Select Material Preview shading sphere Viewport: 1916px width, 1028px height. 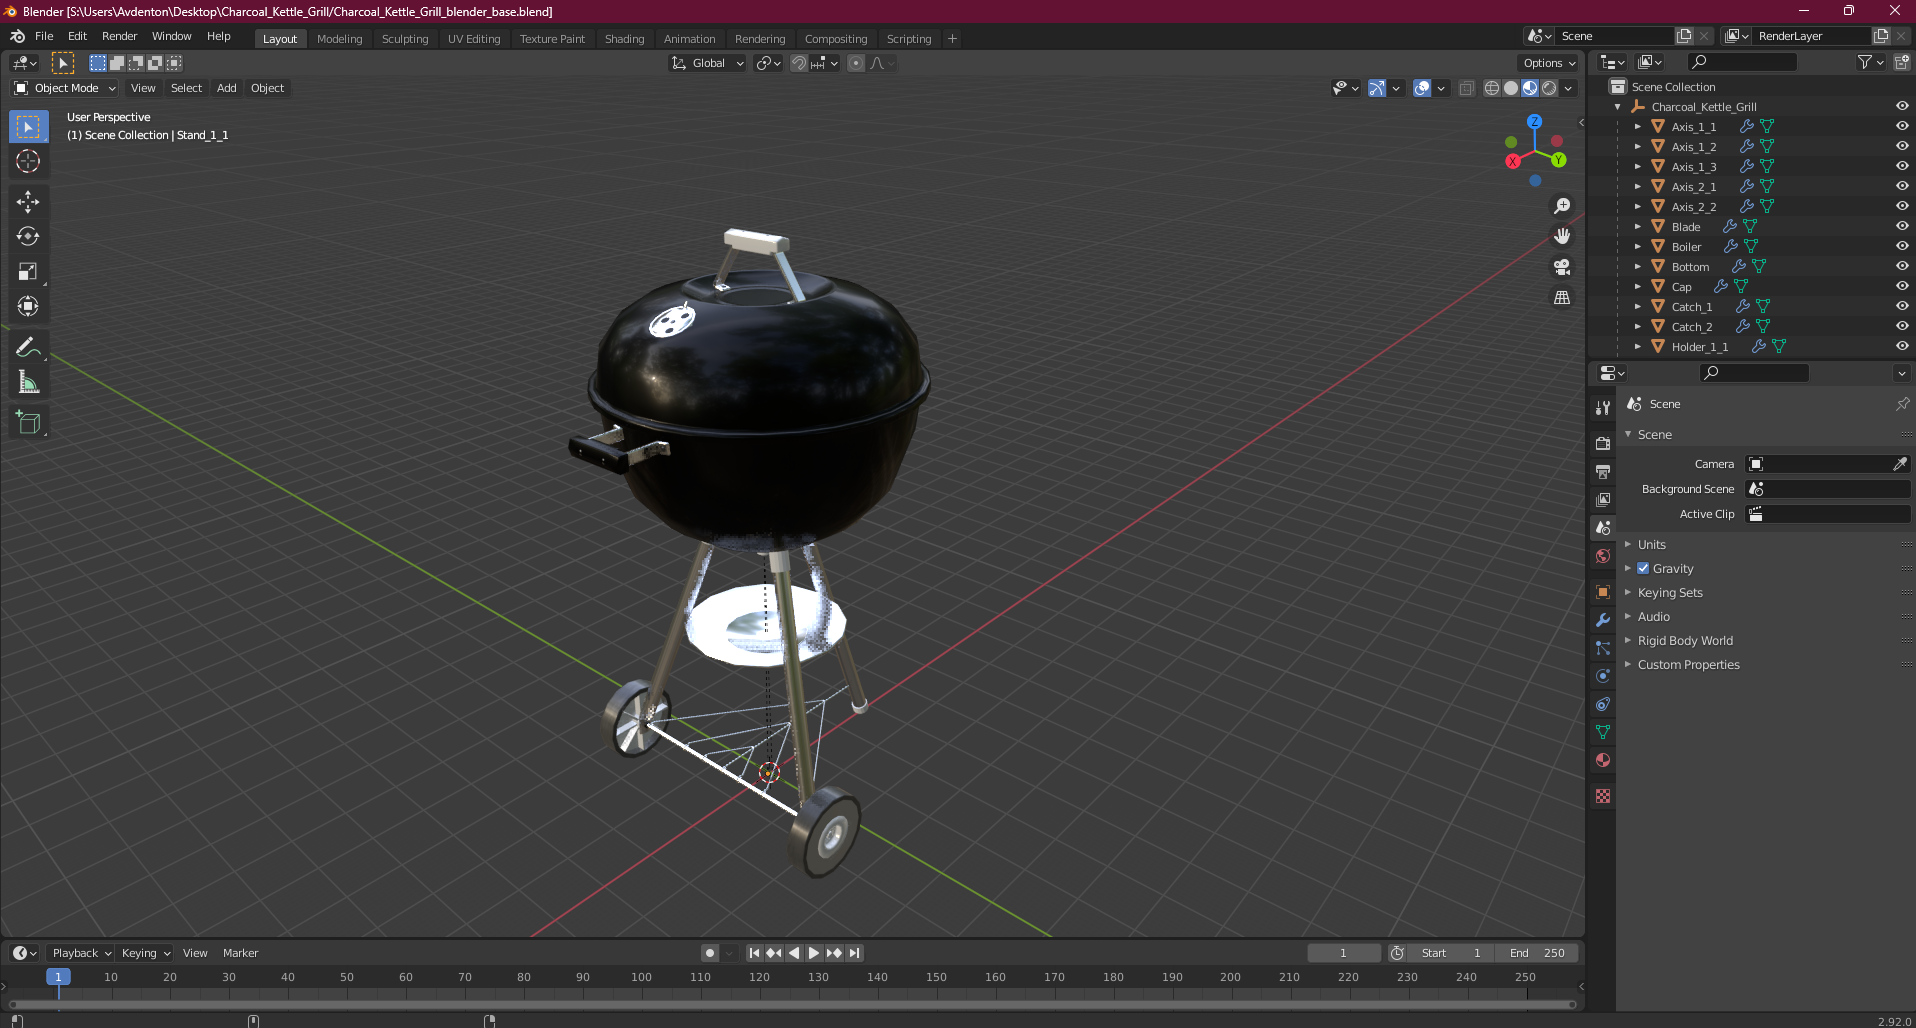coord(1530,88)
